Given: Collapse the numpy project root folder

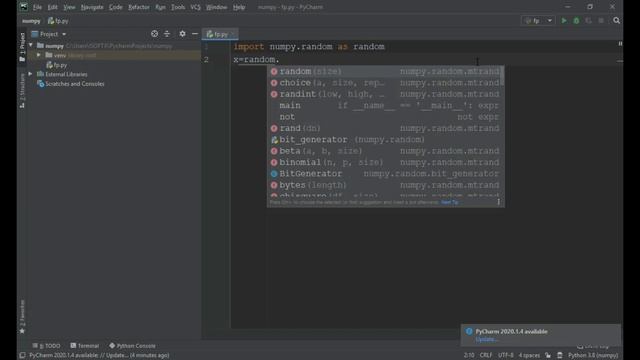Looking at the screenshot, I should coord(31,46).
